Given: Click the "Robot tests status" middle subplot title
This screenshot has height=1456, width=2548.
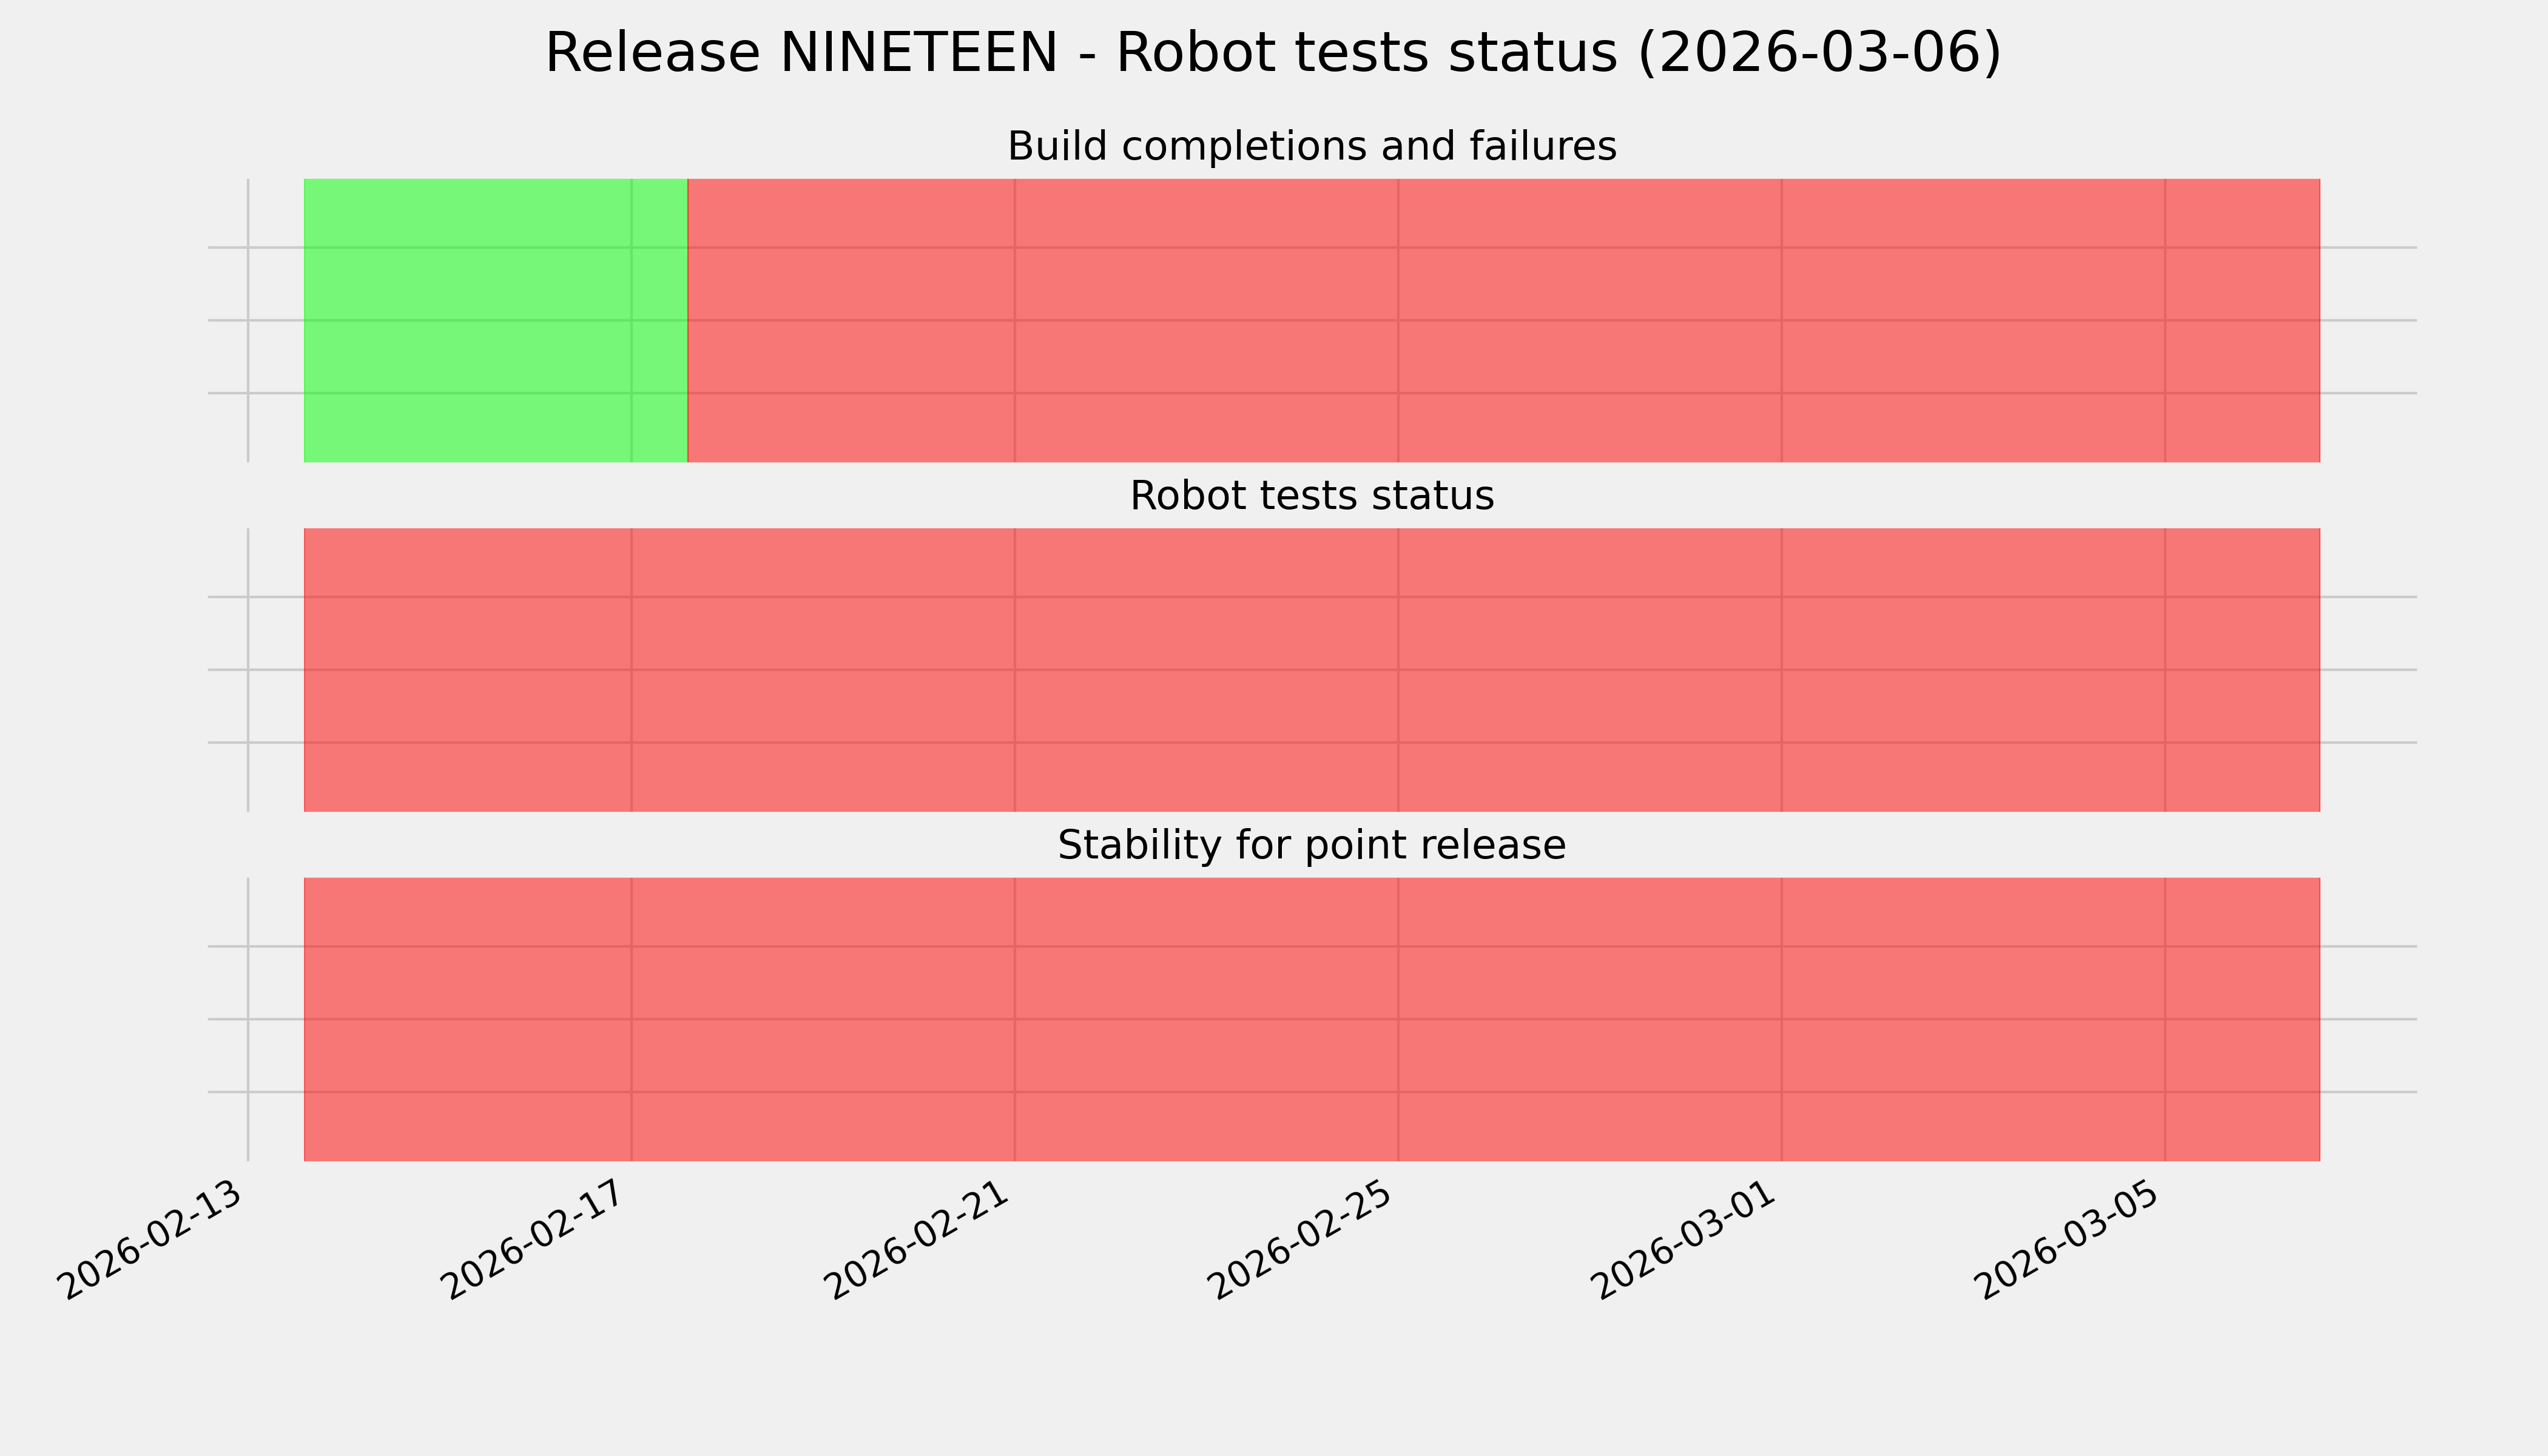Looking at the screenshot, I should click(x=1311, y=496).
